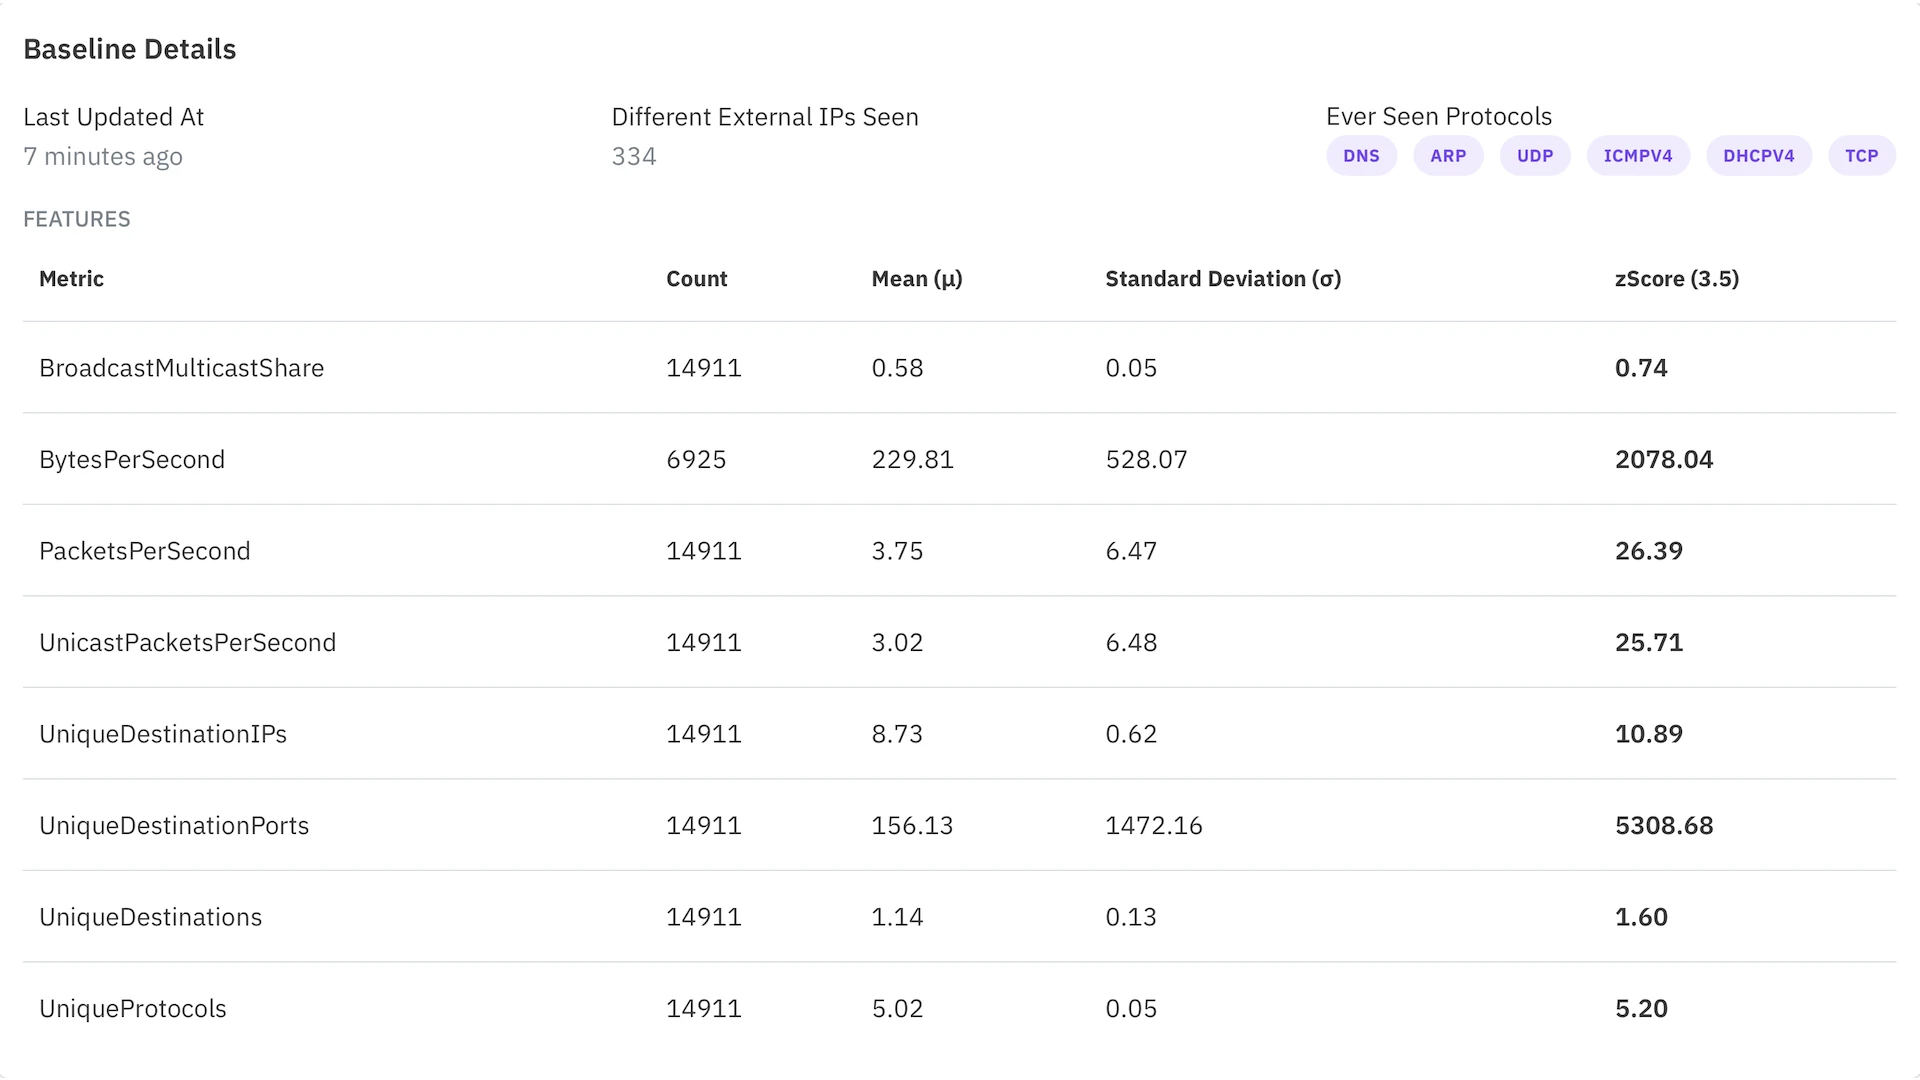
Task: Click the PacketsPerSecond metric name
Action: (144, 551)
